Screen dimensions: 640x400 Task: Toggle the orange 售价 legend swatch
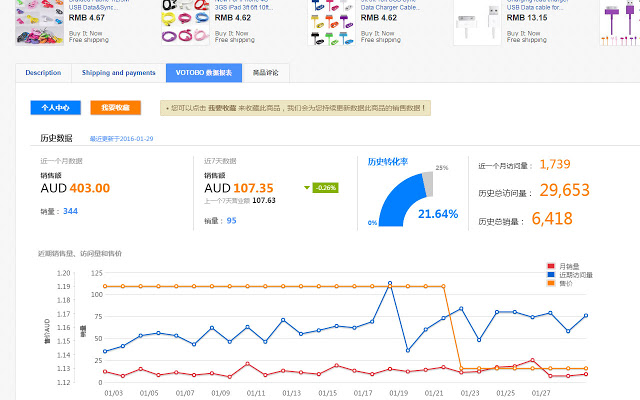[x=551, y=283]
